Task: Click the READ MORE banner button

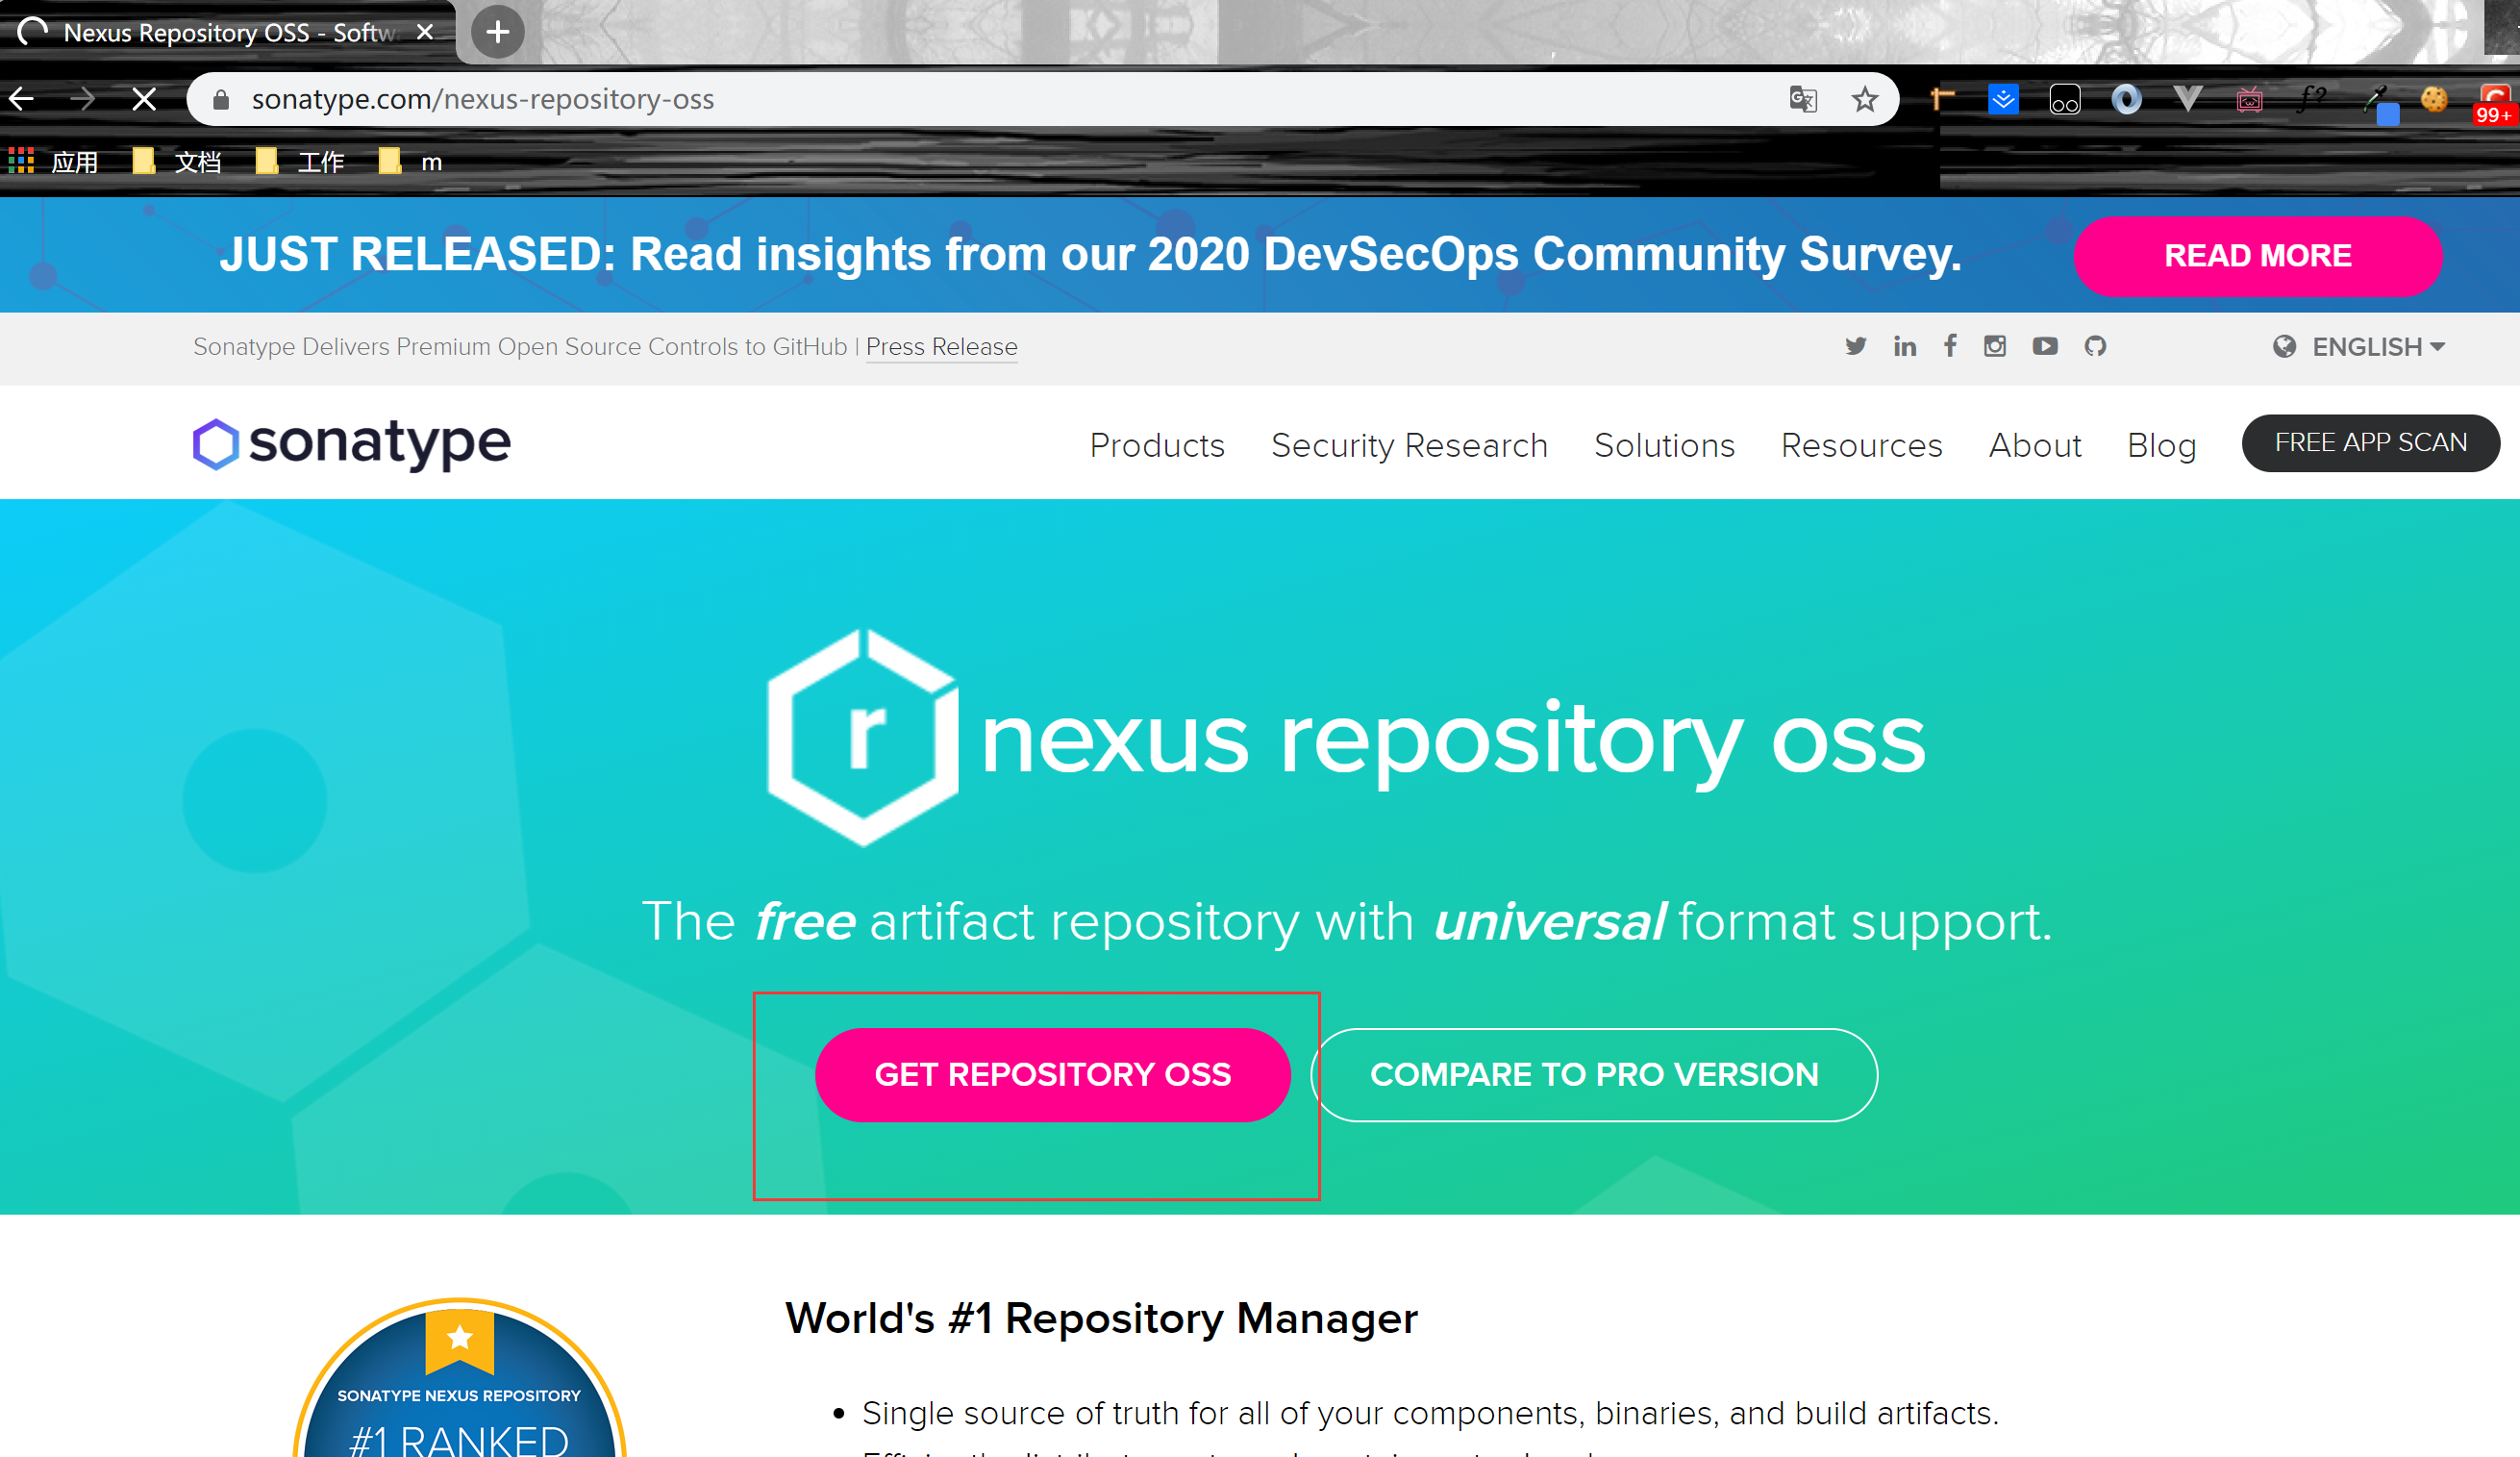Action: click(x=2257, y=256)
